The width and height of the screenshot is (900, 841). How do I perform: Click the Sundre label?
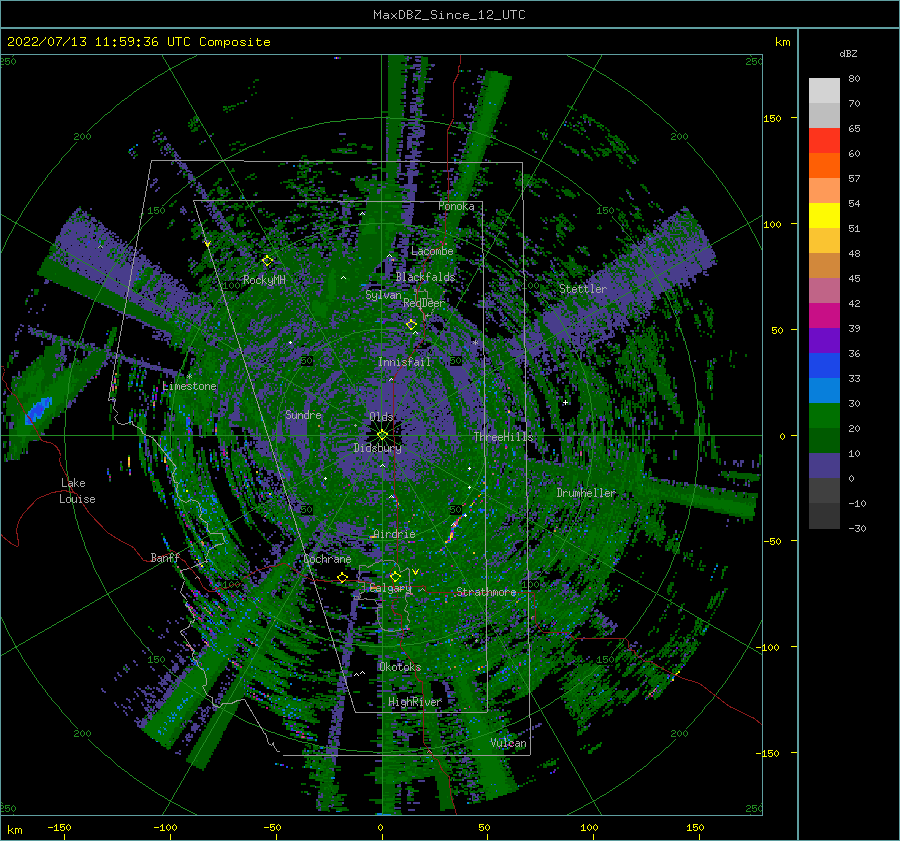coord(303,414)
